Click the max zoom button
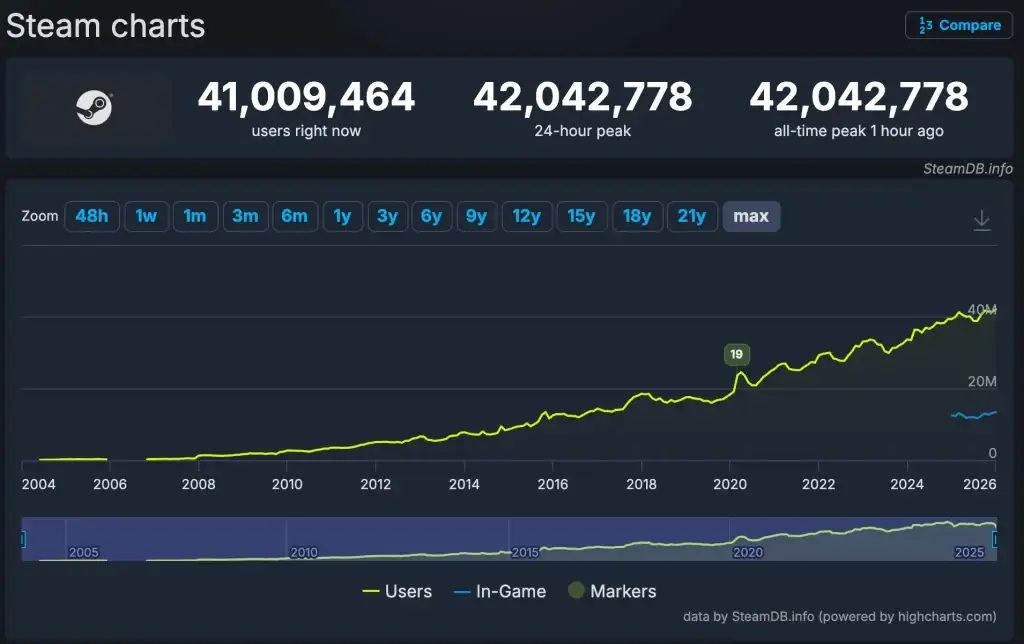 [751, 216]
